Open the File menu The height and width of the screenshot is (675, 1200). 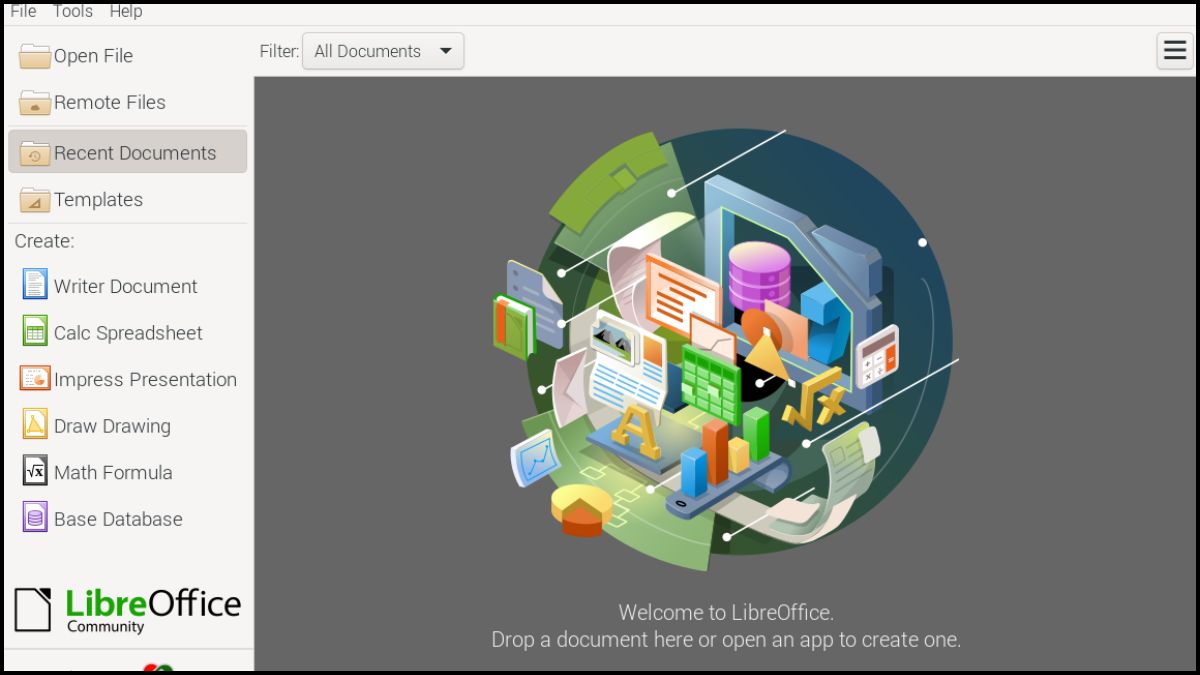pyautogui.click(x=23, y=11)
